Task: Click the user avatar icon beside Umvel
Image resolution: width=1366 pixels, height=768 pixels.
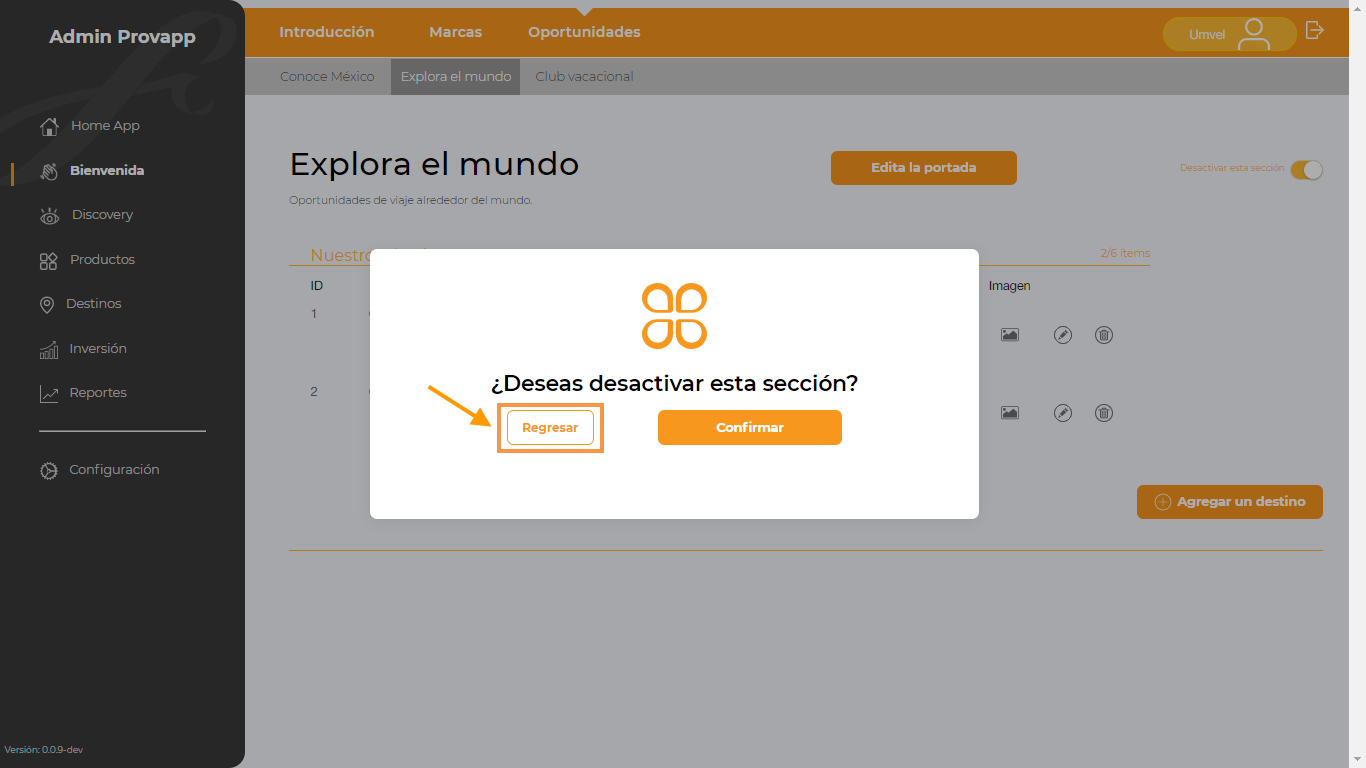Action: pos(1253,34)
